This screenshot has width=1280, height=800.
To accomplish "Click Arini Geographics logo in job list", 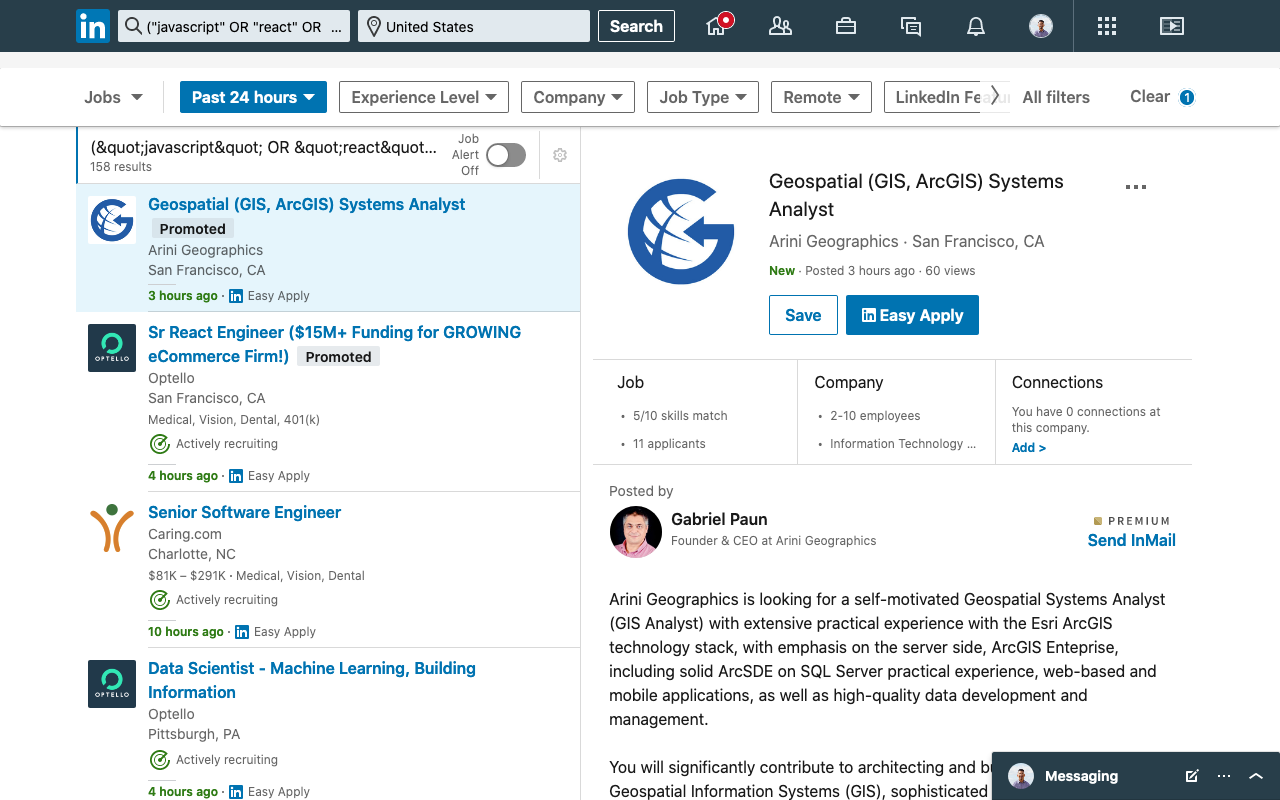I will (x=112, y=220).
